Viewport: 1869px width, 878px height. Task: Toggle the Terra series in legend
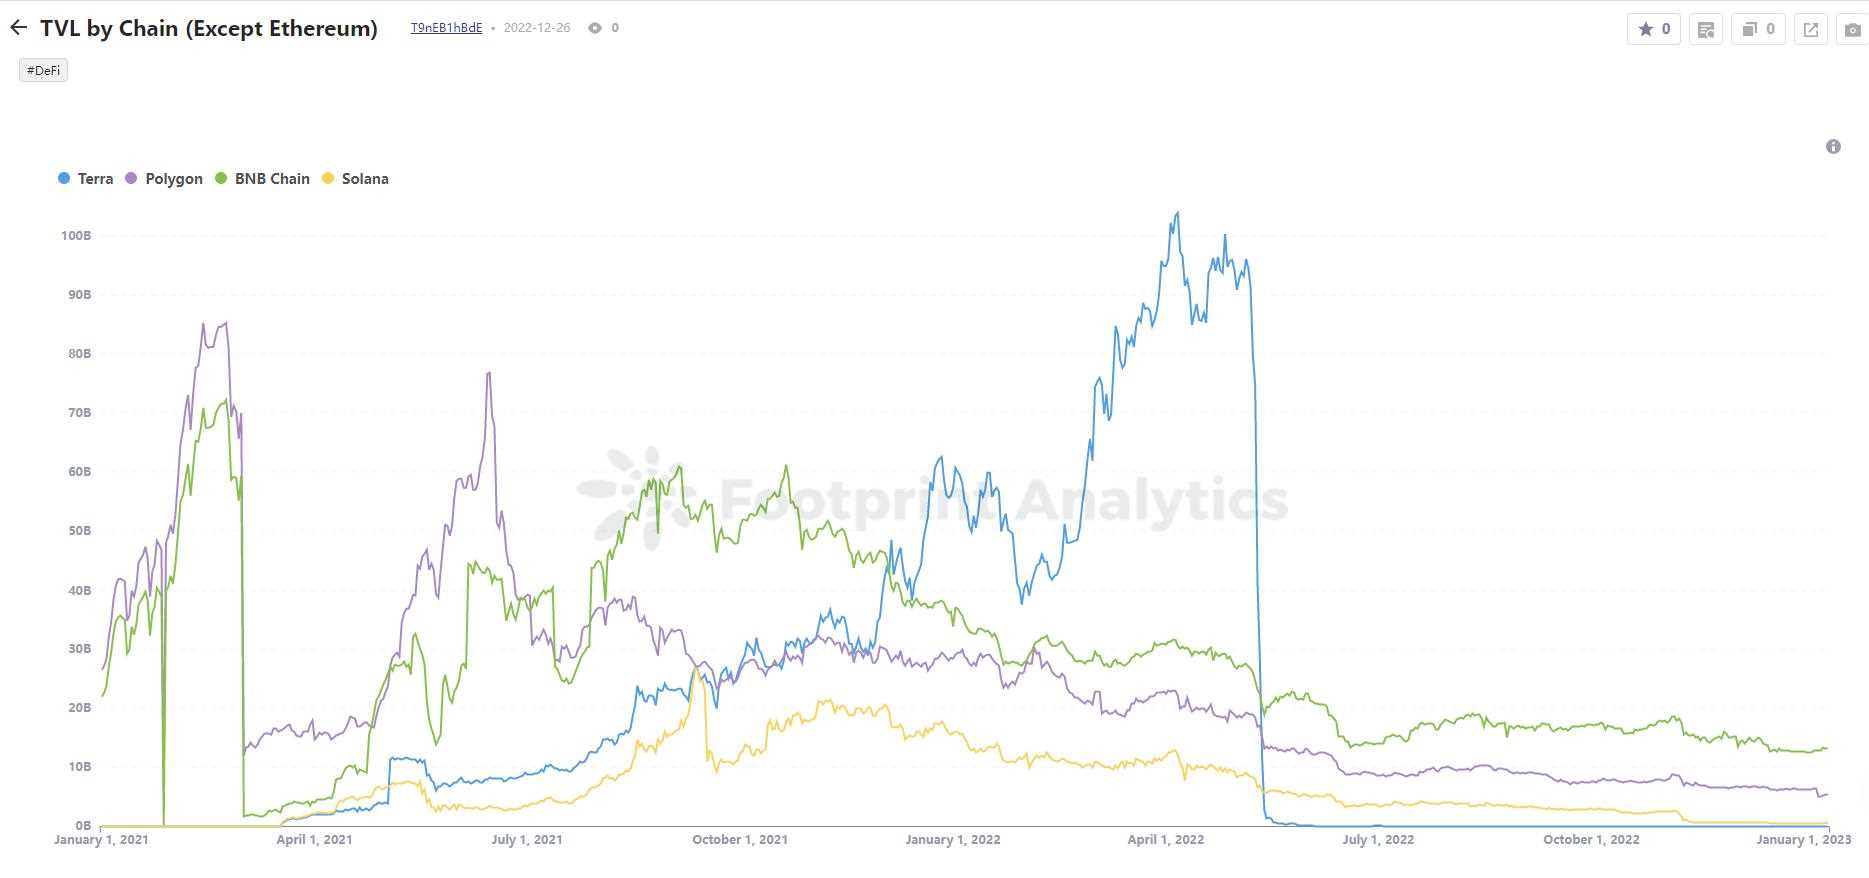[95, 179]
